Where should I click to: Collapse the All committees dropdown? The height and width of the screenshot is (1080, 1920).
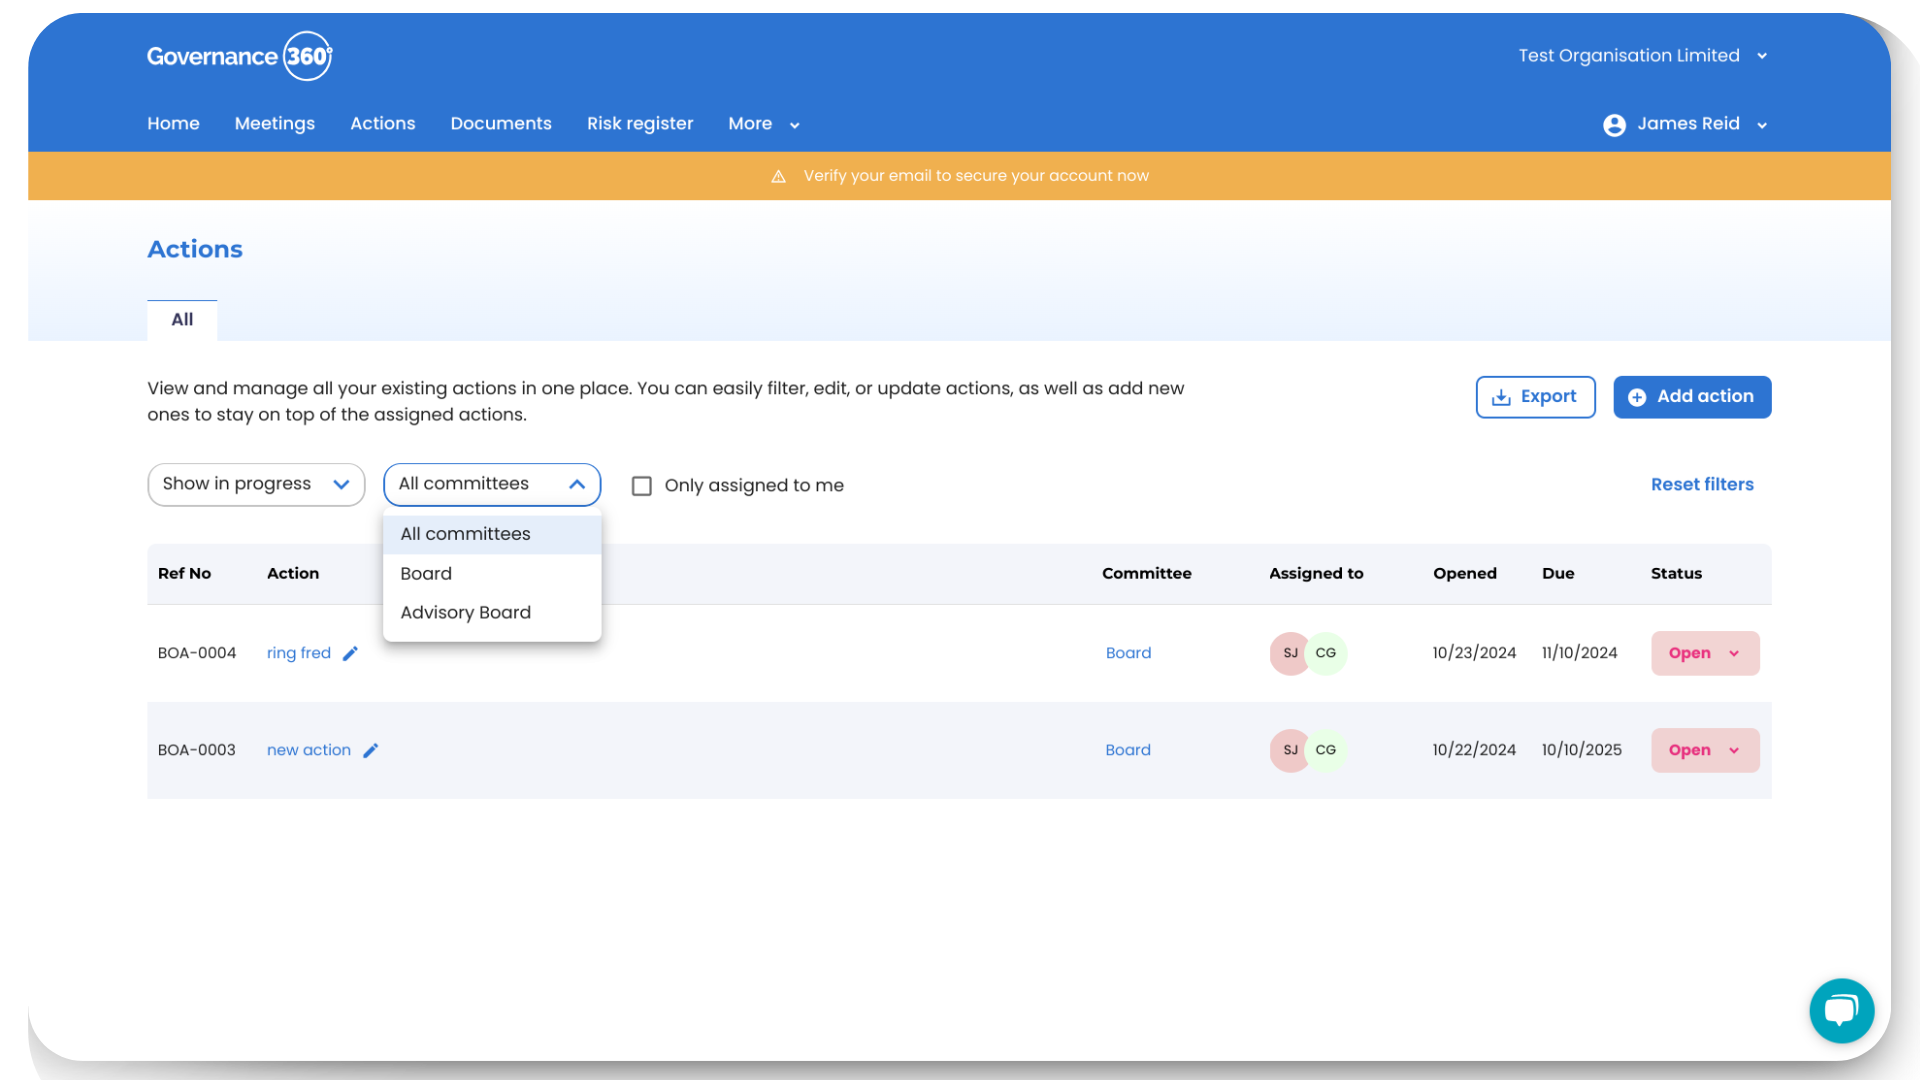tap(492, 484)
